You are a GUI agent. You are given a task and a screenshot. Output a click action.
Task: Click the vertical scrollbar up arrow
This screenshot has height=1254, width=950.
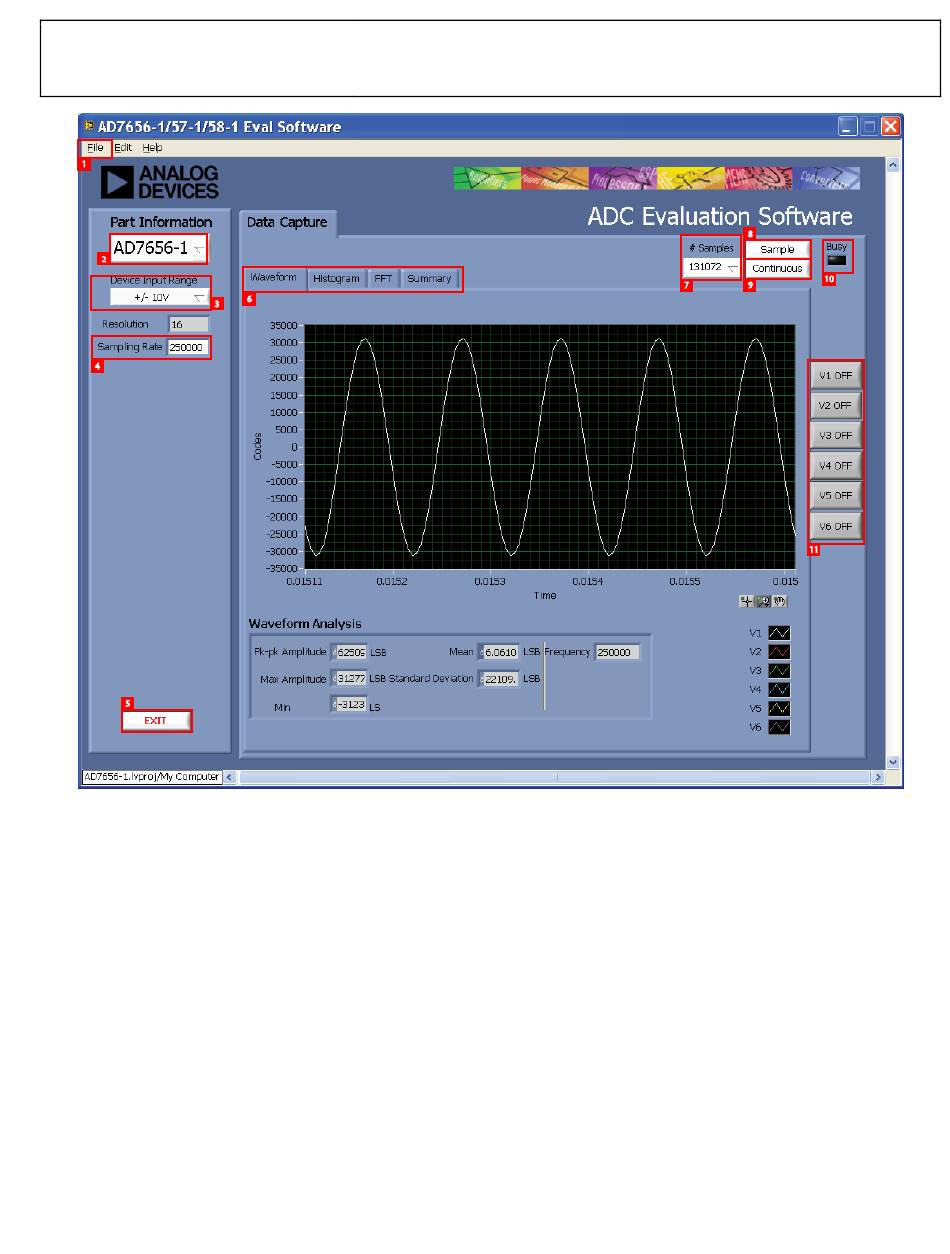pos(892,165)
